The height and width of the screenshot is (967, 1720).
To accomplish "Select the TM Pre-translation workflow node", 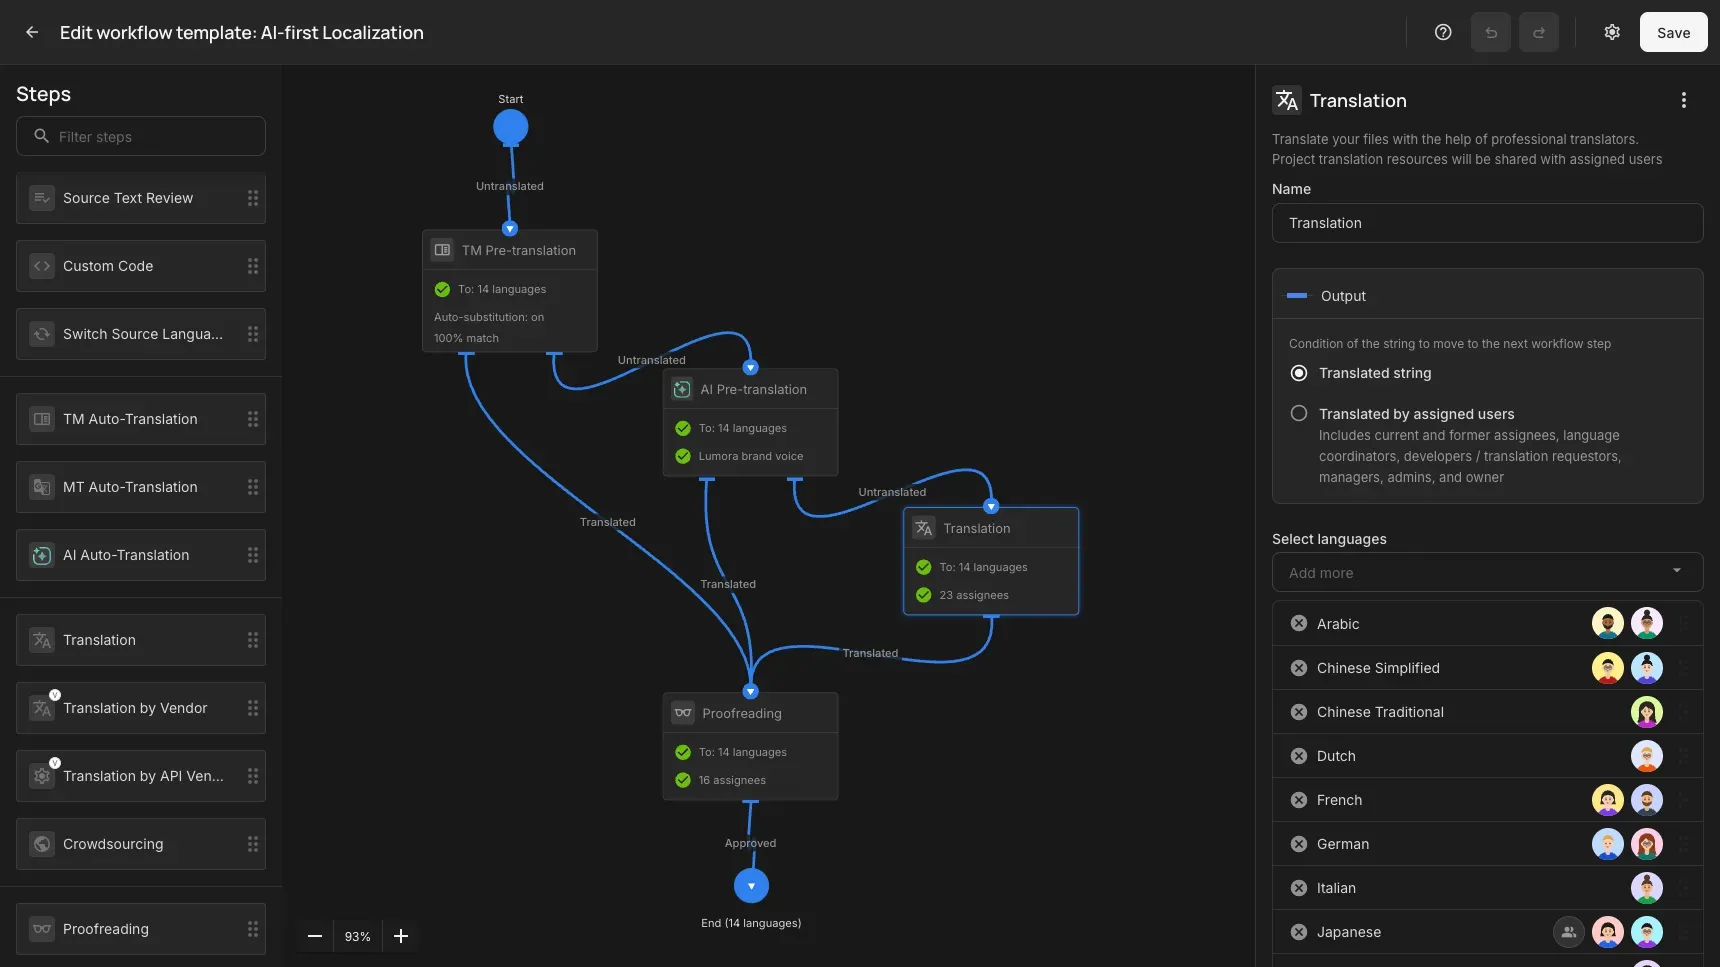I will (510, 291).
